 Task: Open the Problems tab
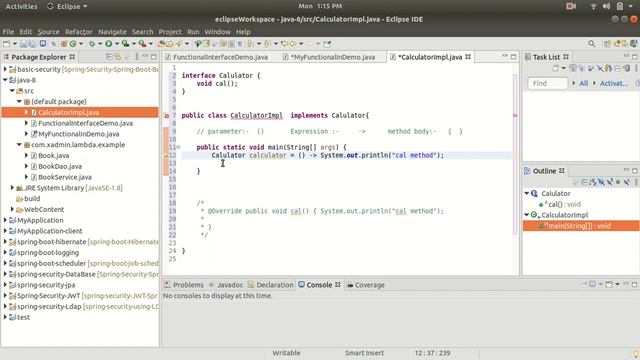188,285
